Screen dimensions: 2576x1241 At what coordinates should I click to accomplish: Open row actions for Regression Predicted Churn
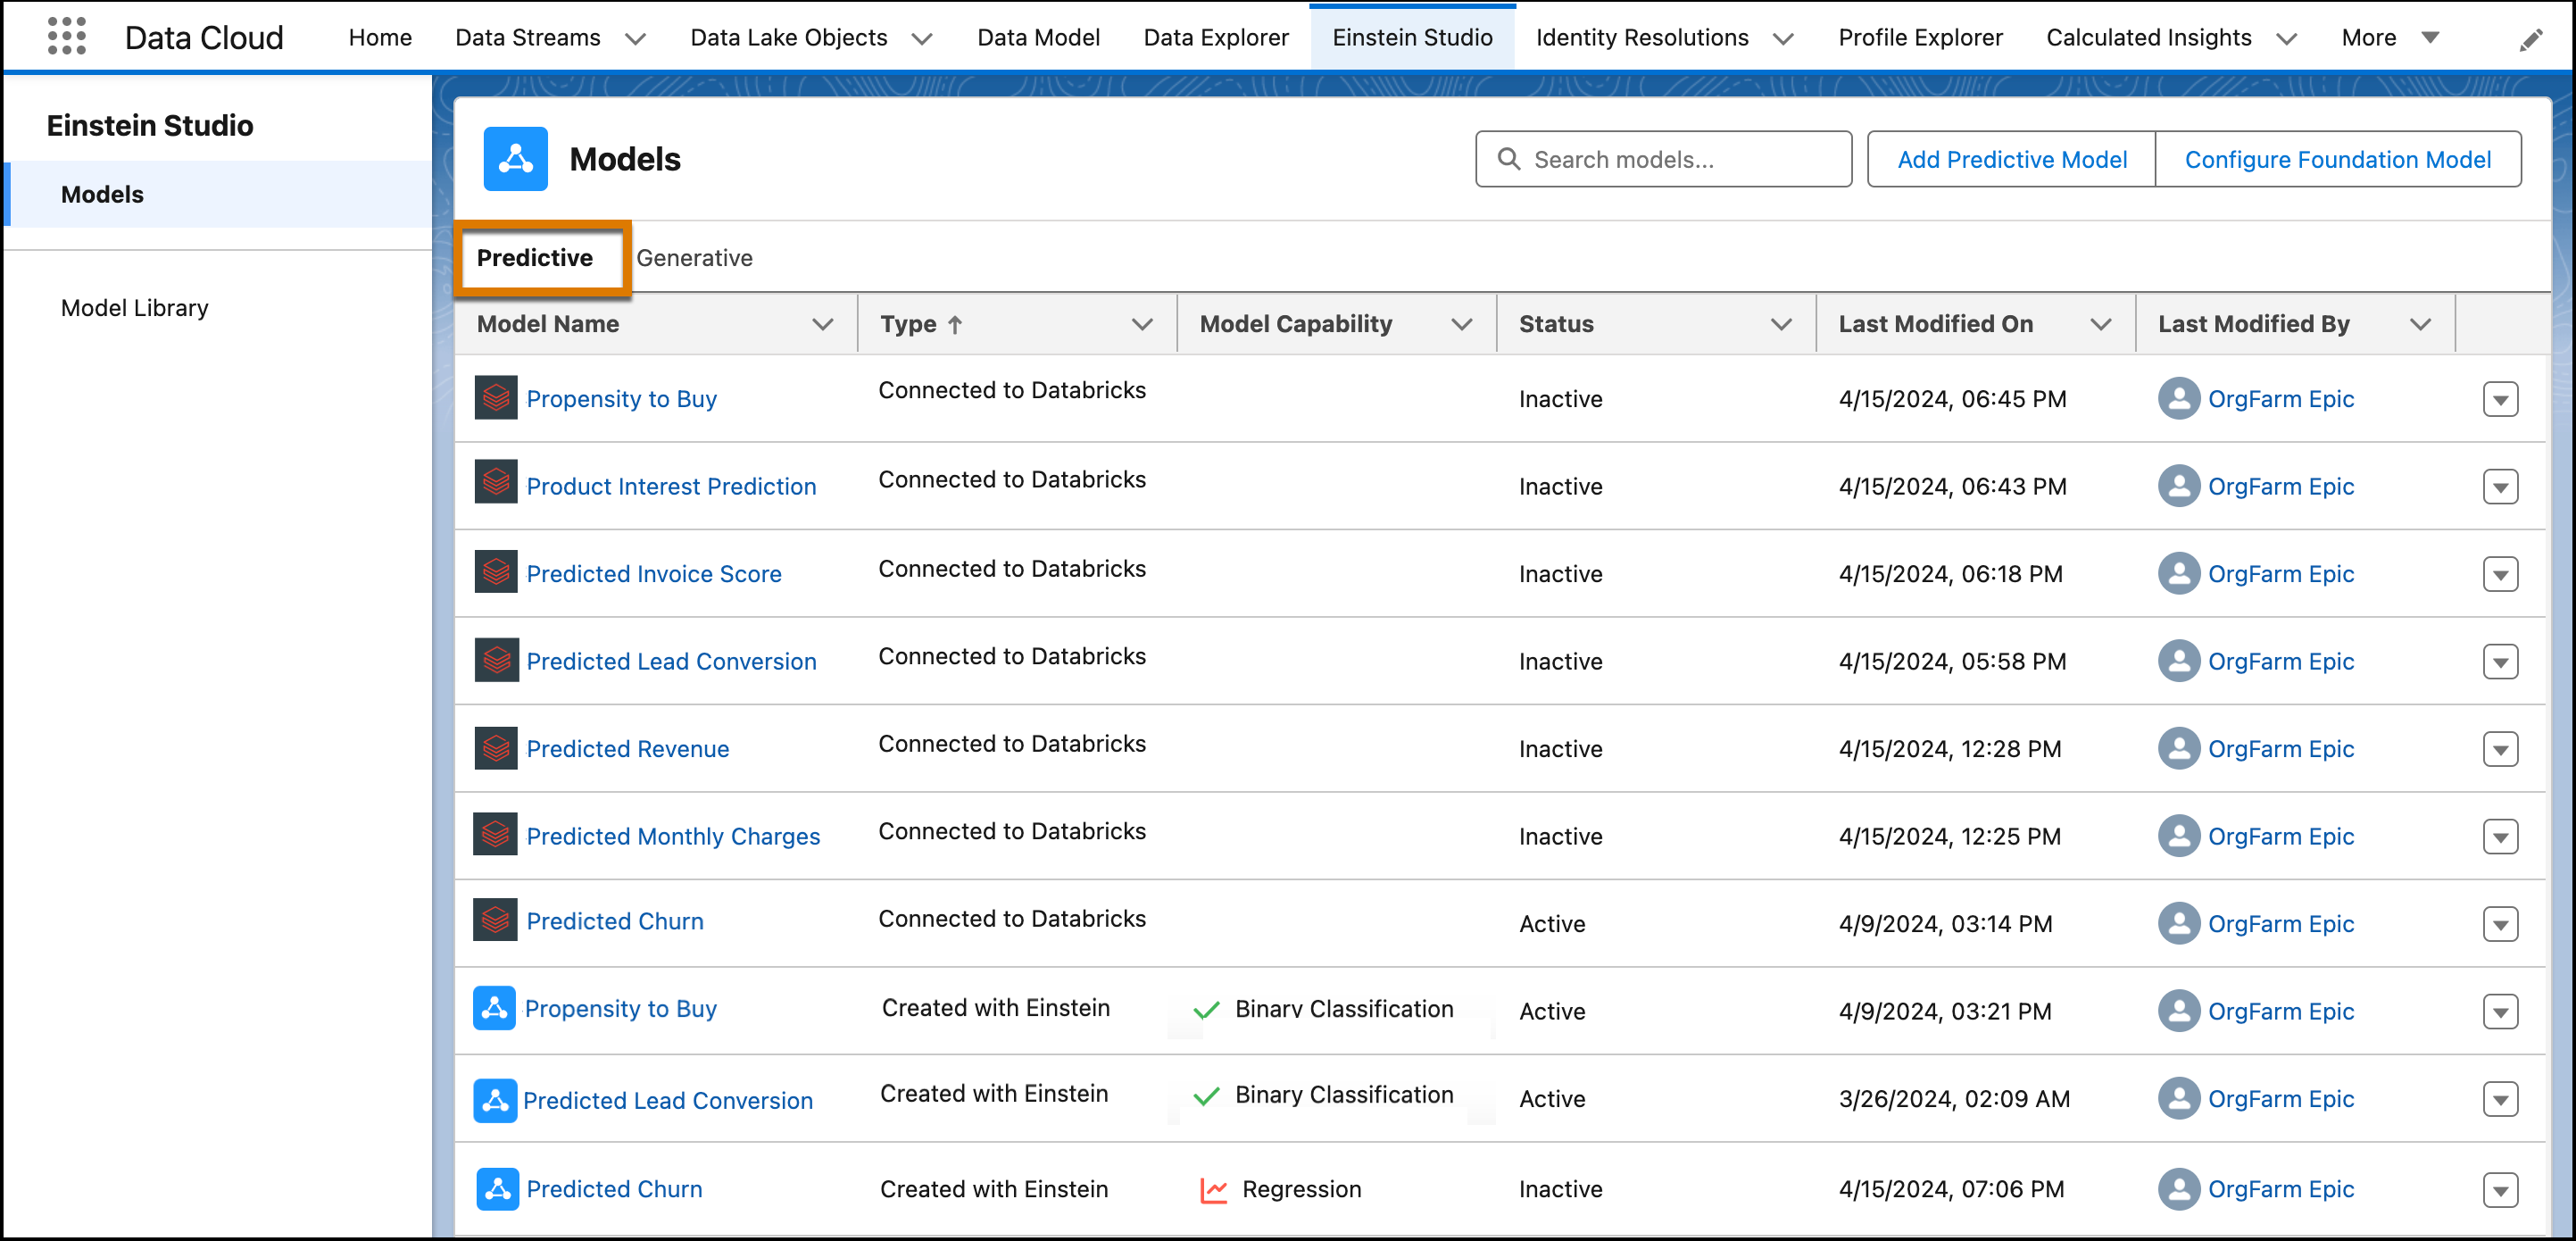click(x=2500, y=1190)
